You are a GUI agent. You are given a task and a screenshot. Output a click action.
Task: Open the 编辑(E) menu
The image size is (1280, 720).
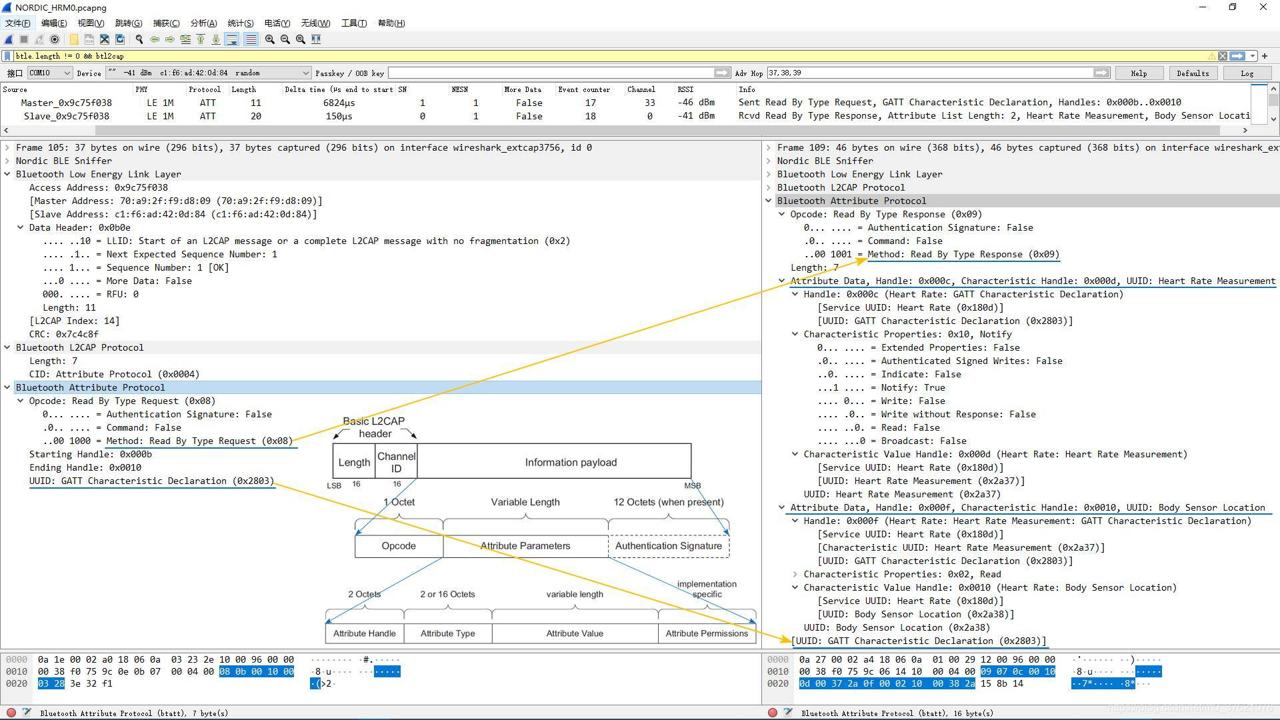tap(54, 23)
